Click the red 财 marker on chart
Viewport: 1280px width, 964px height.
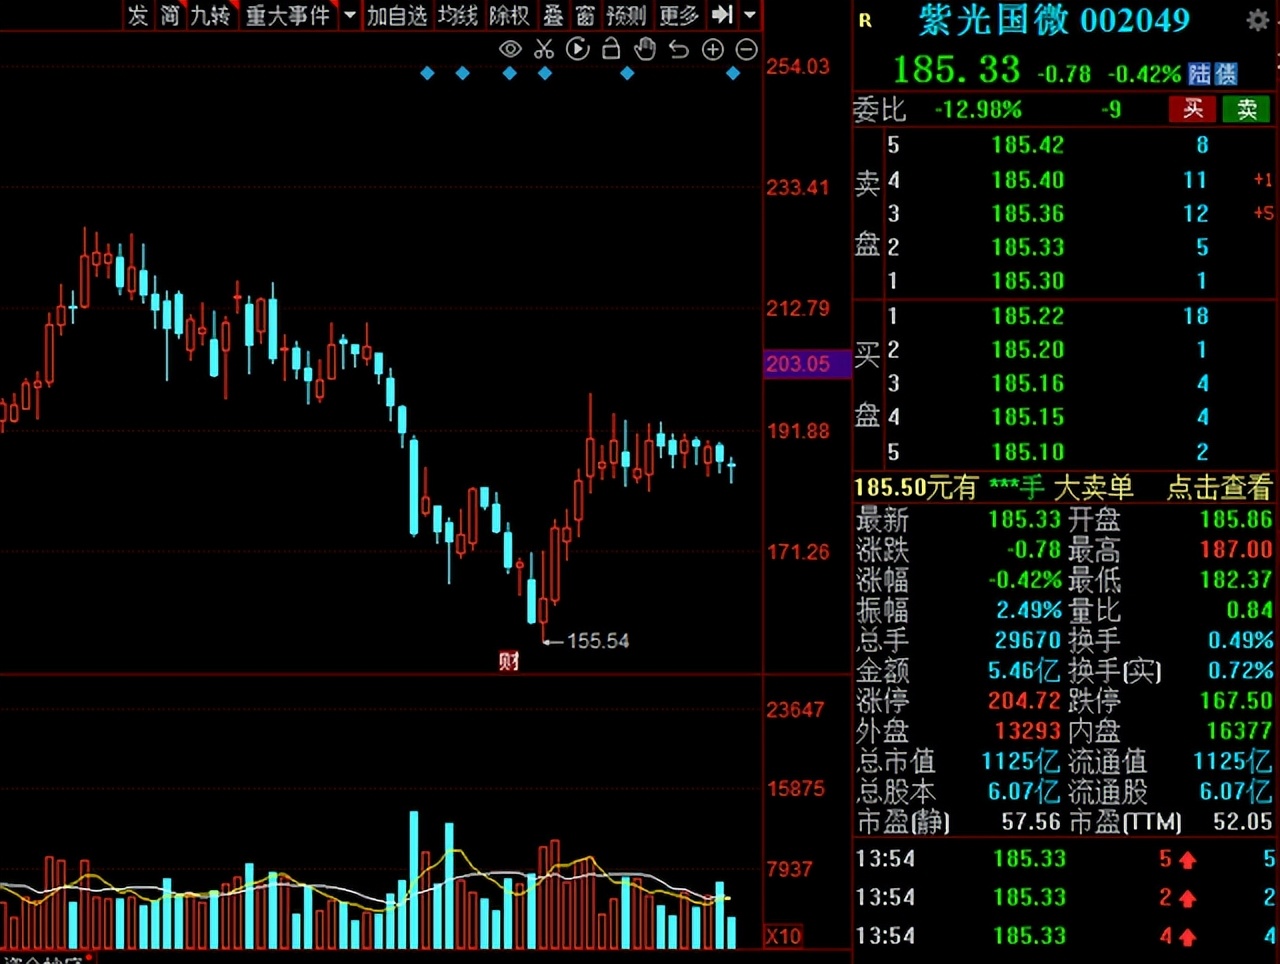tap(509, 660)
